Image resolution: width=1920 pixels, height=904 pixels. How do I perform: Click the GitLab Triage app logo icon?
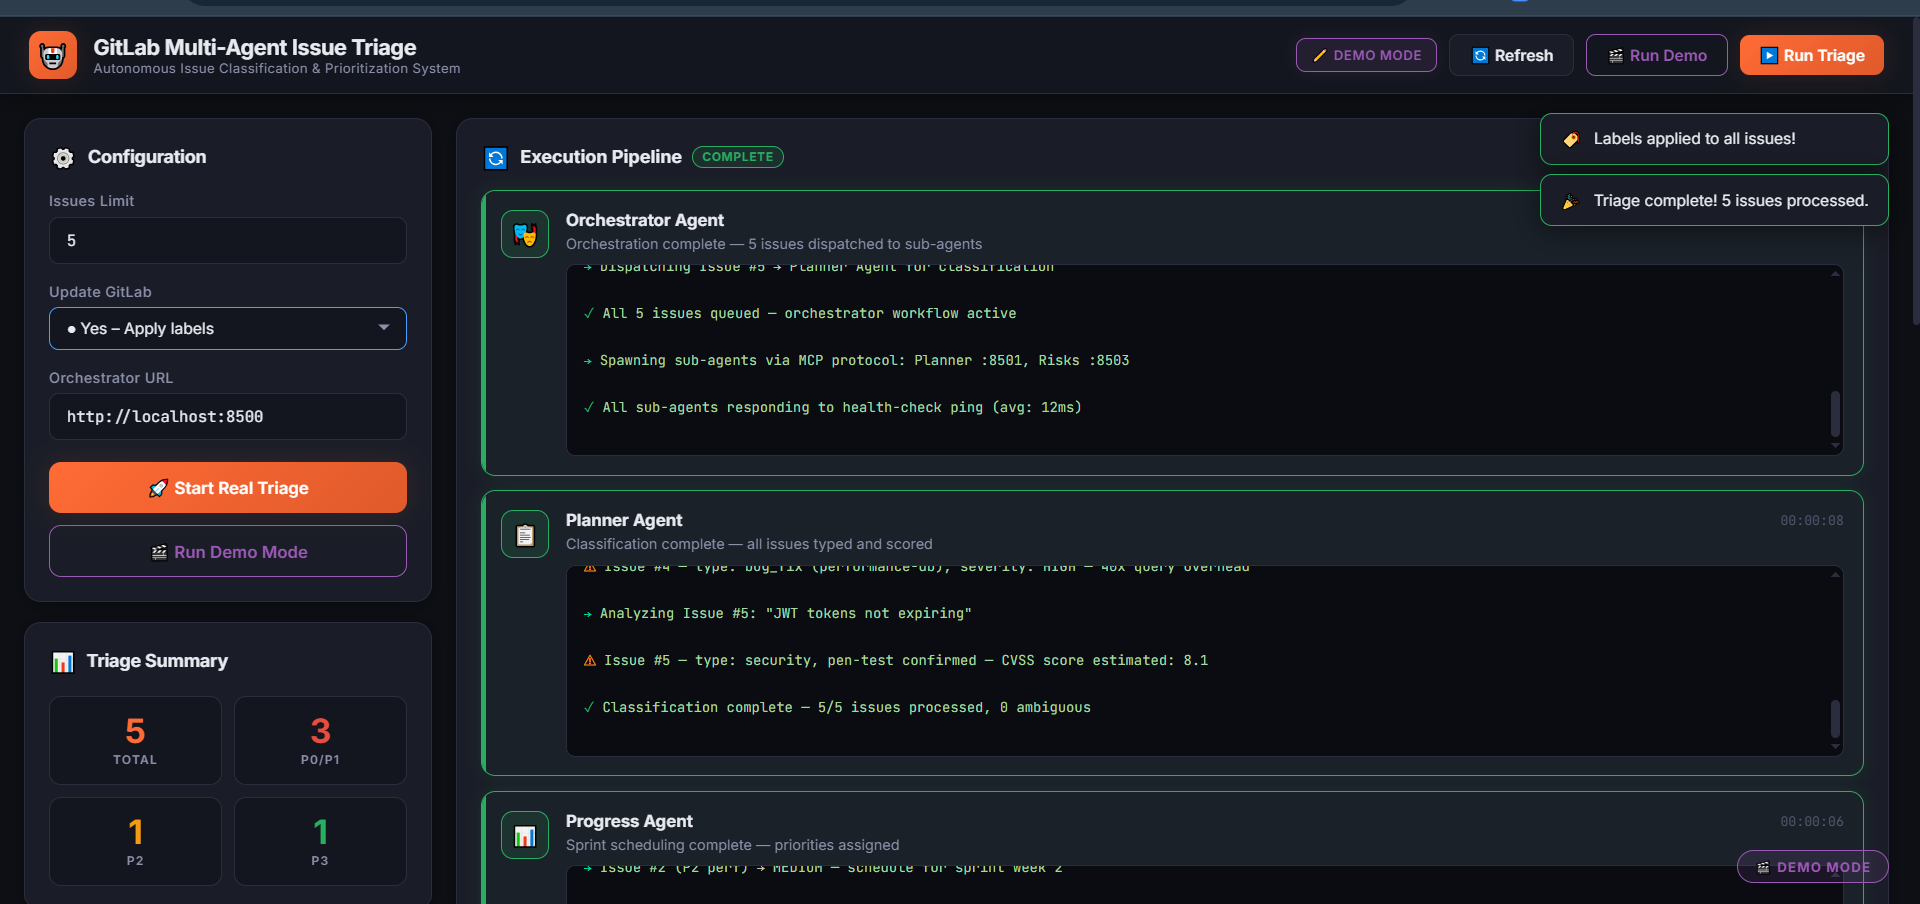pyautogui.click(x=53, y=55)
